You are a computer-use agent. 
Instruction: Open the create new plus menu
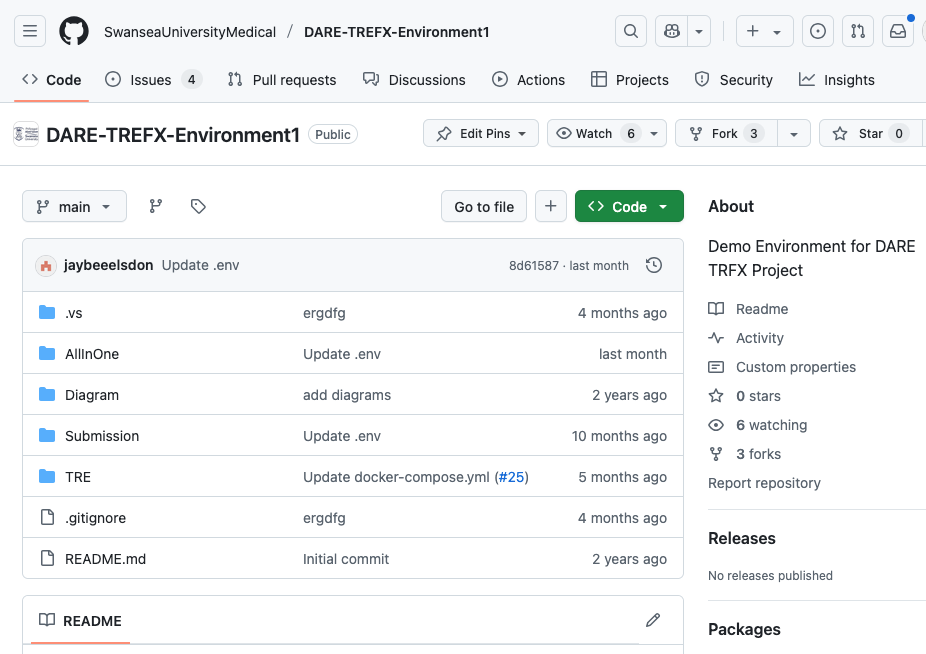(764, 31)
